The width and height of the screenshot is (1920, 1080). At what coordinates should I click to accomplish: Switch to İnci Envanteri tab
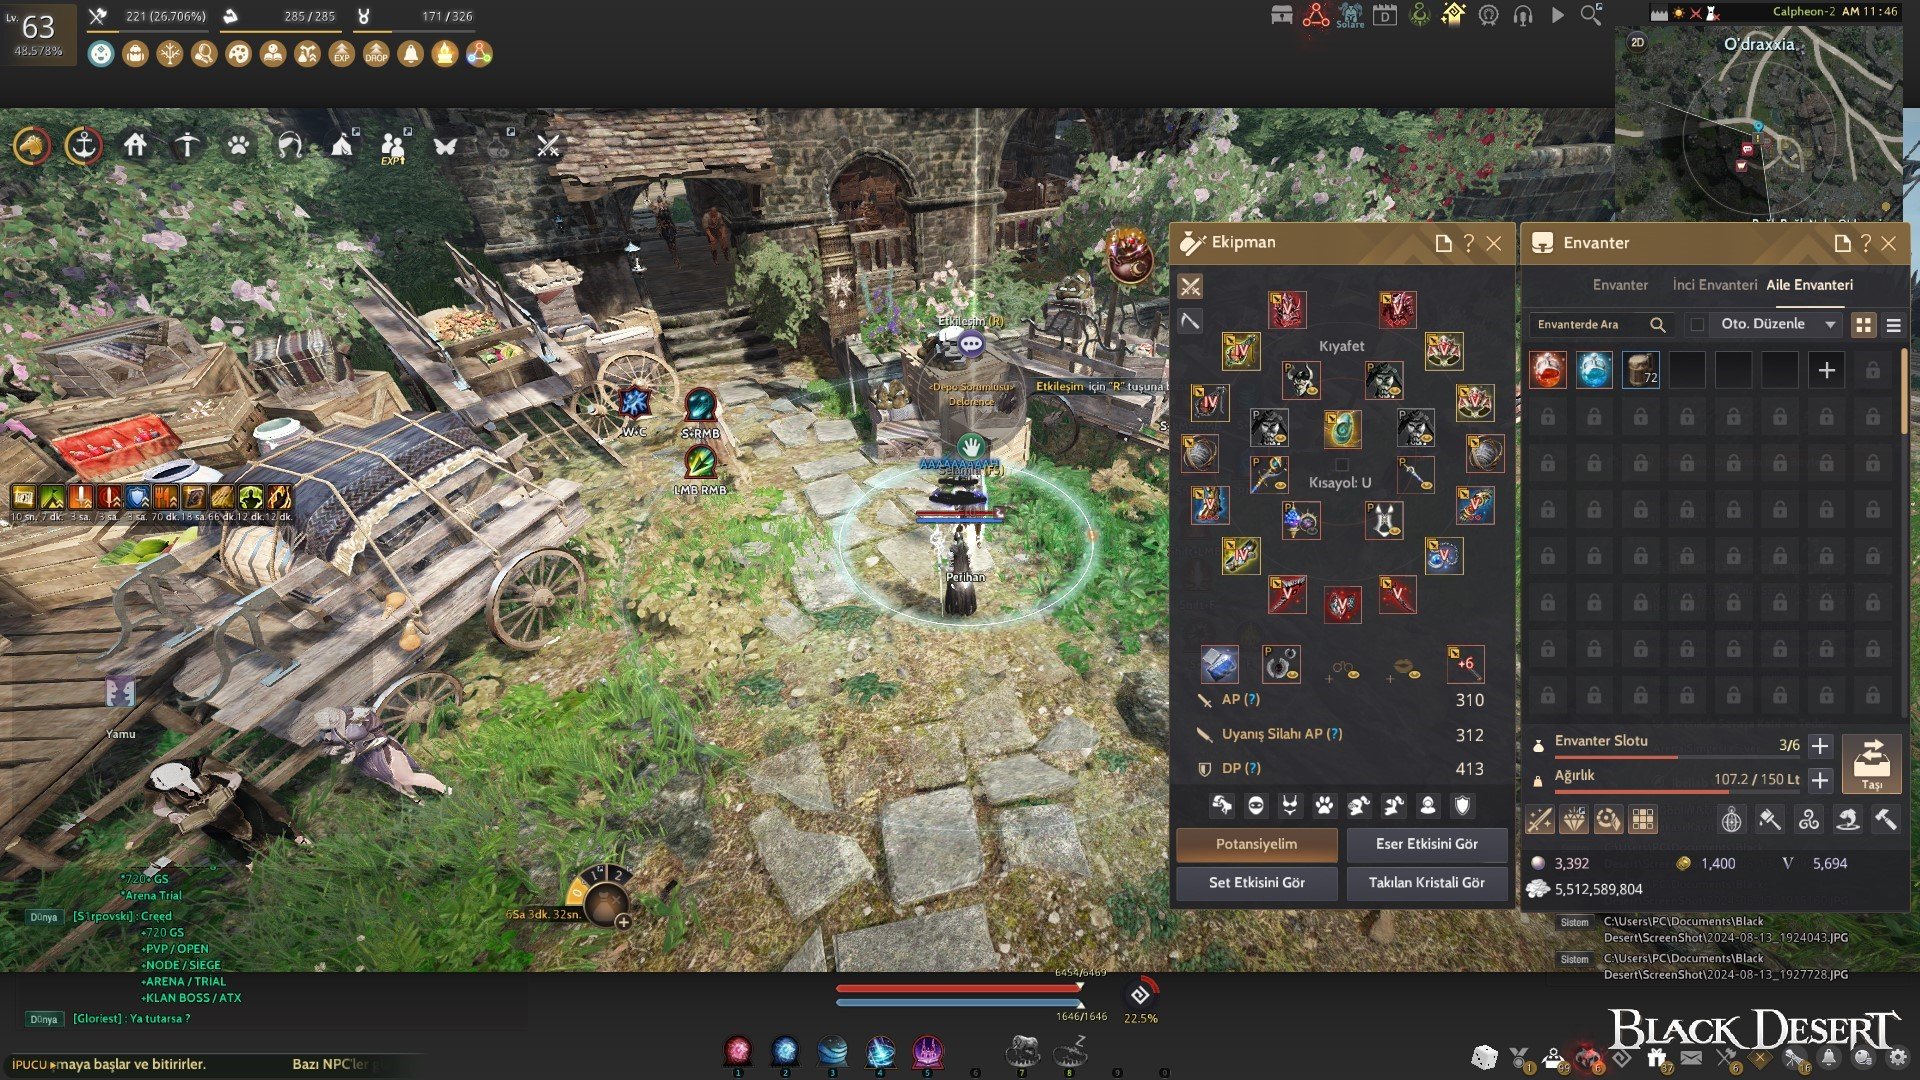1714,285
